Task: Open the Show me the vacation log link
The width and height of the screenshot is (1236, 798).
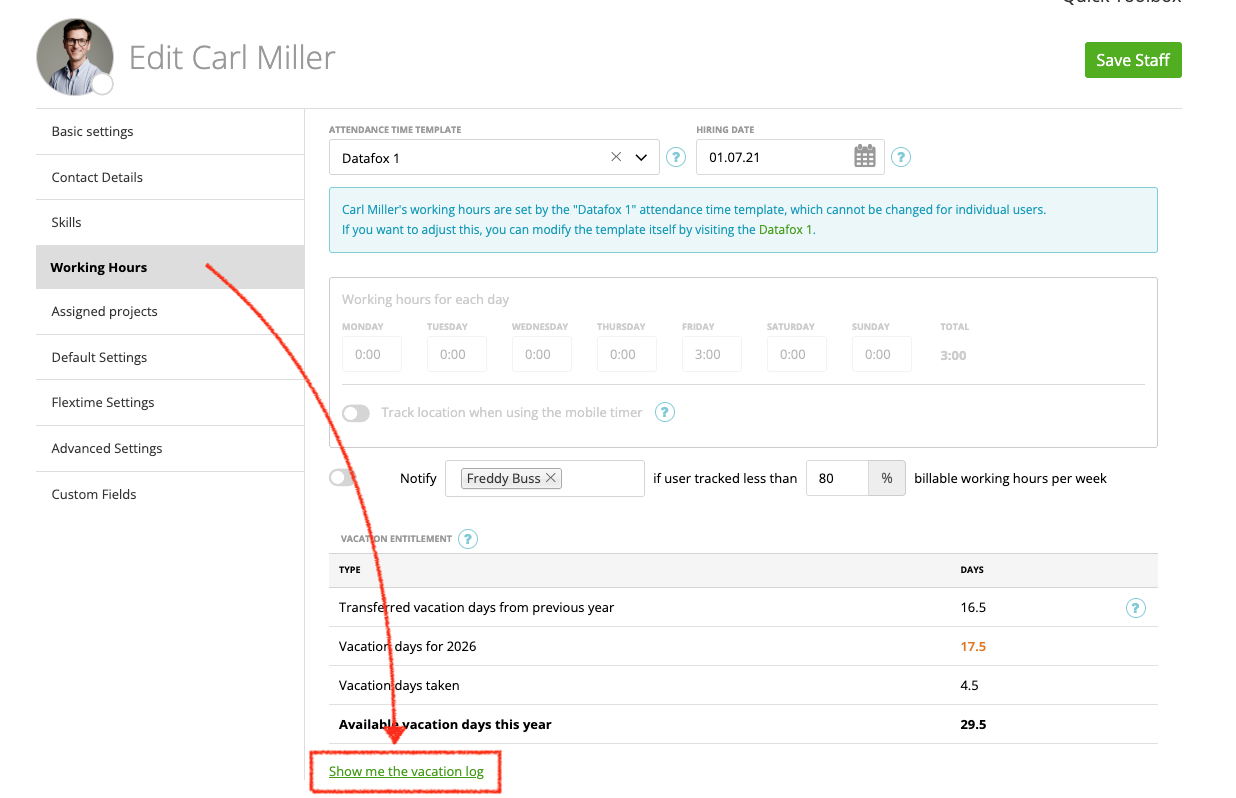Action: tap(406, 771)
